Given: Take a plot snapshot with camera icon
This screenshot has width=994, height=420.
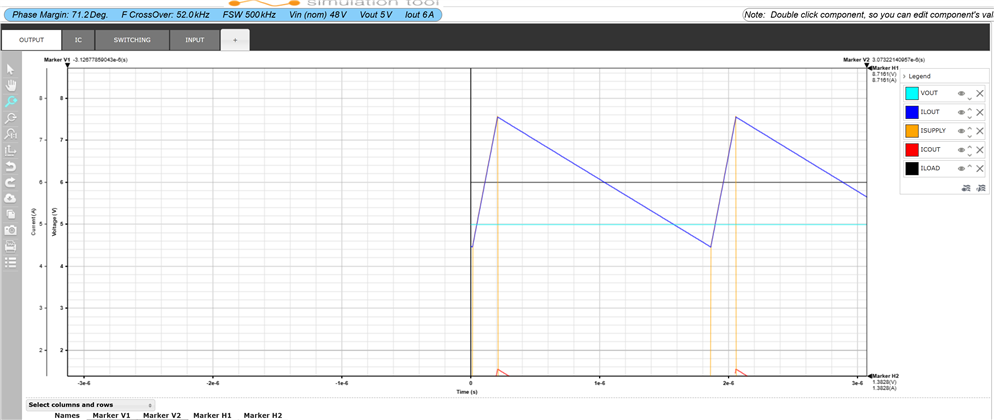Looking at the screenshot, I should click(10, 231).
